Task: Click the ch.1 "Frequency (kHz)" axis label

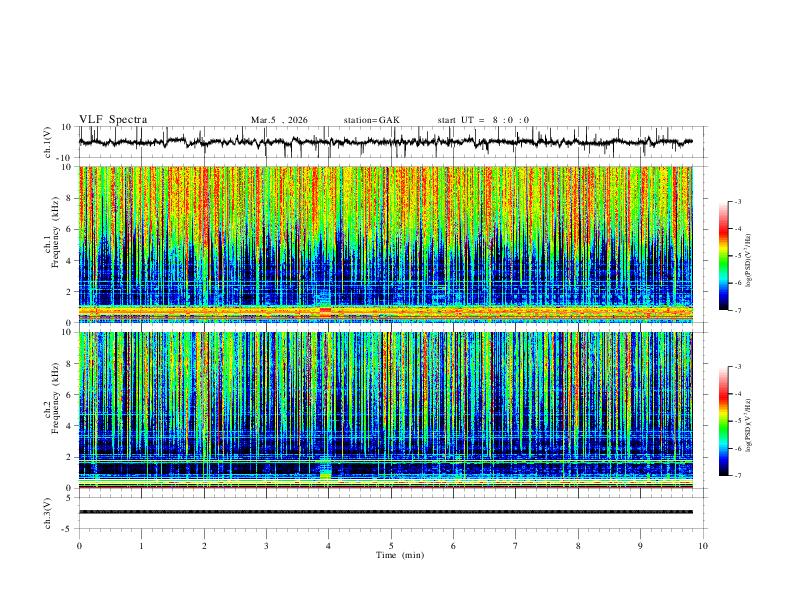Action: [56, 232]
